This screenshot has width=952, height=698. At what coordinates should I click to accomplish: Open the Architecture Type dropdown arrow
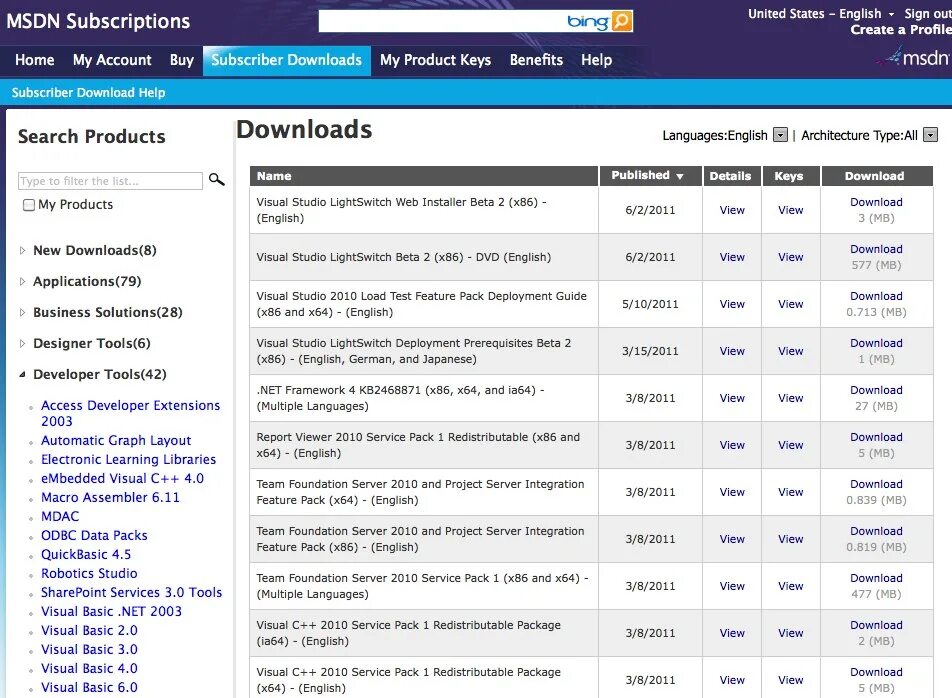coord(930,135)
